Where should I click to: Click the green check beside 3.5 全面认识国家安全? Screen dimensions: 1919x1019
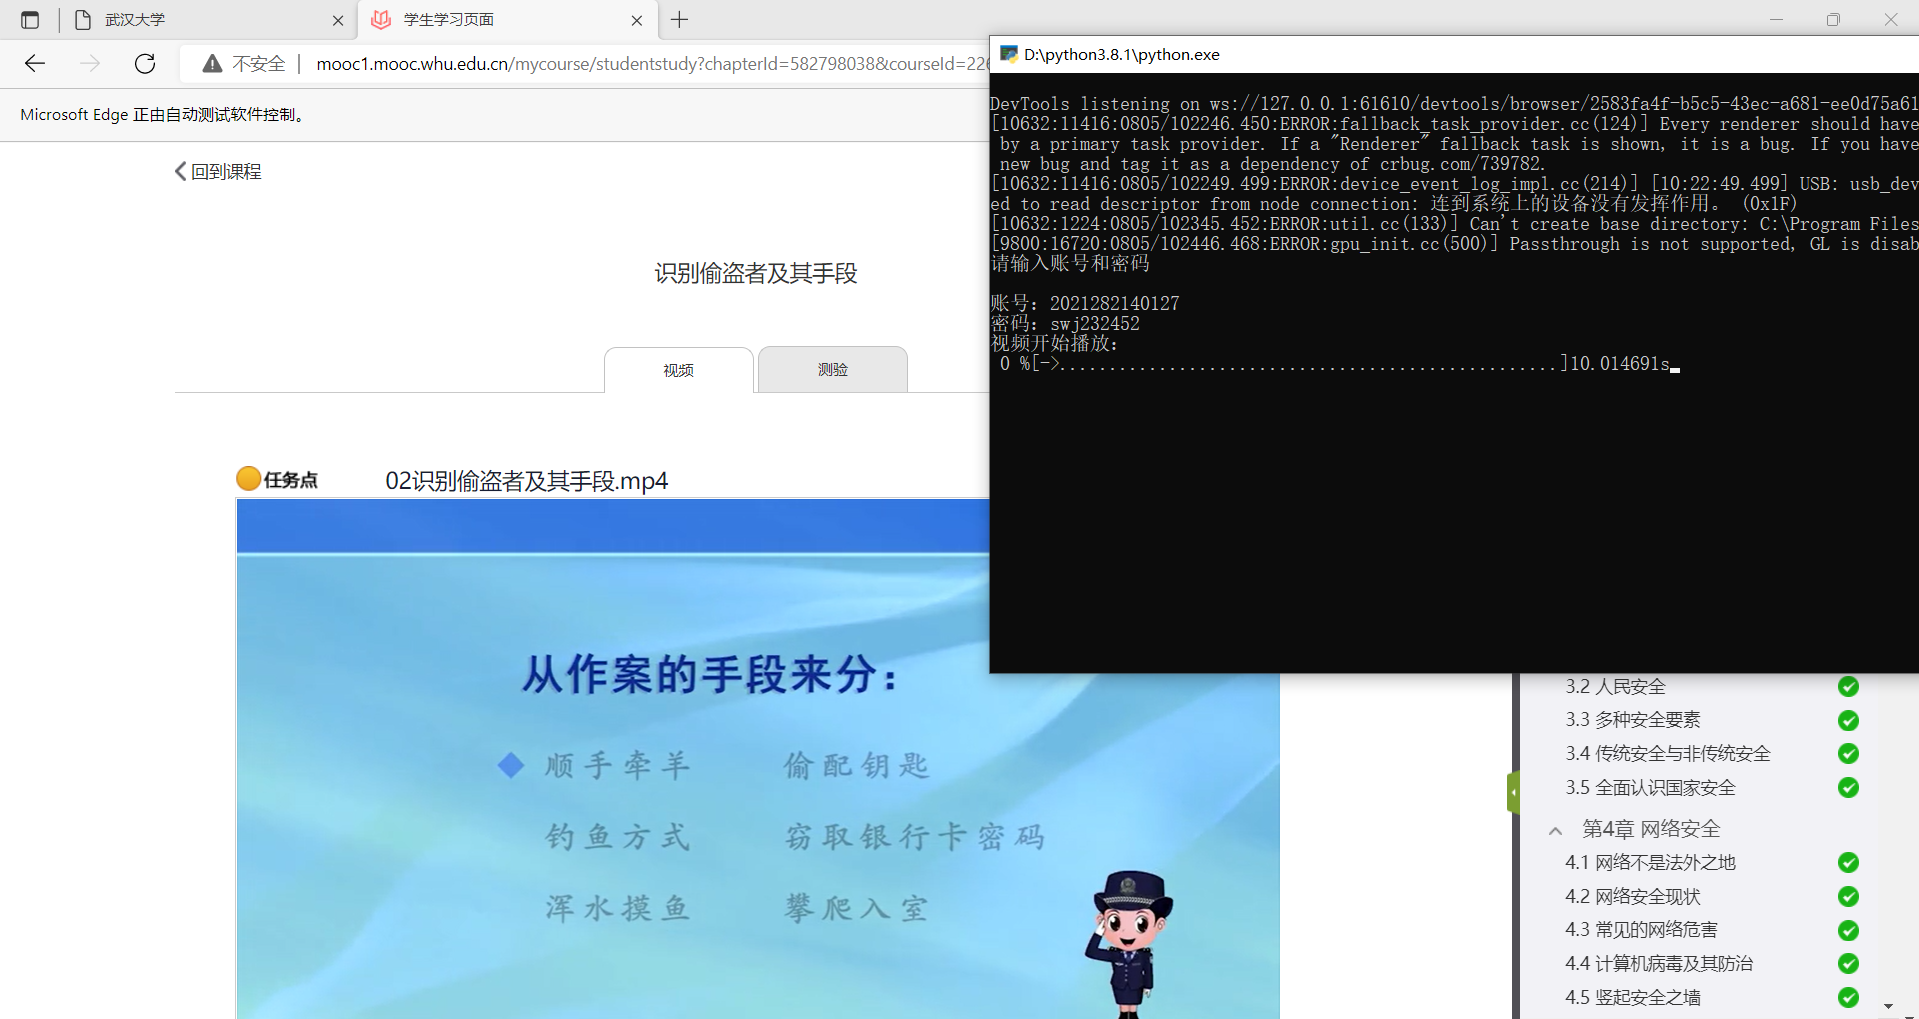pos(1848,788)
